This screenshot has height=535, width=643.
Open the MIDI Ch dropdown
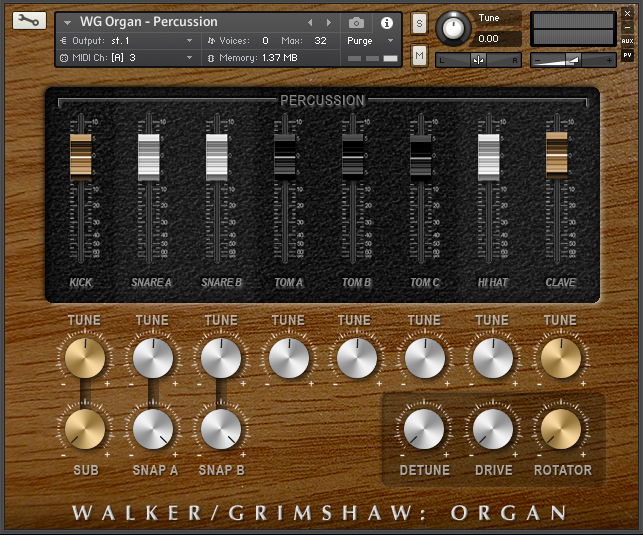pyautogui.click(x=128, y=58)
